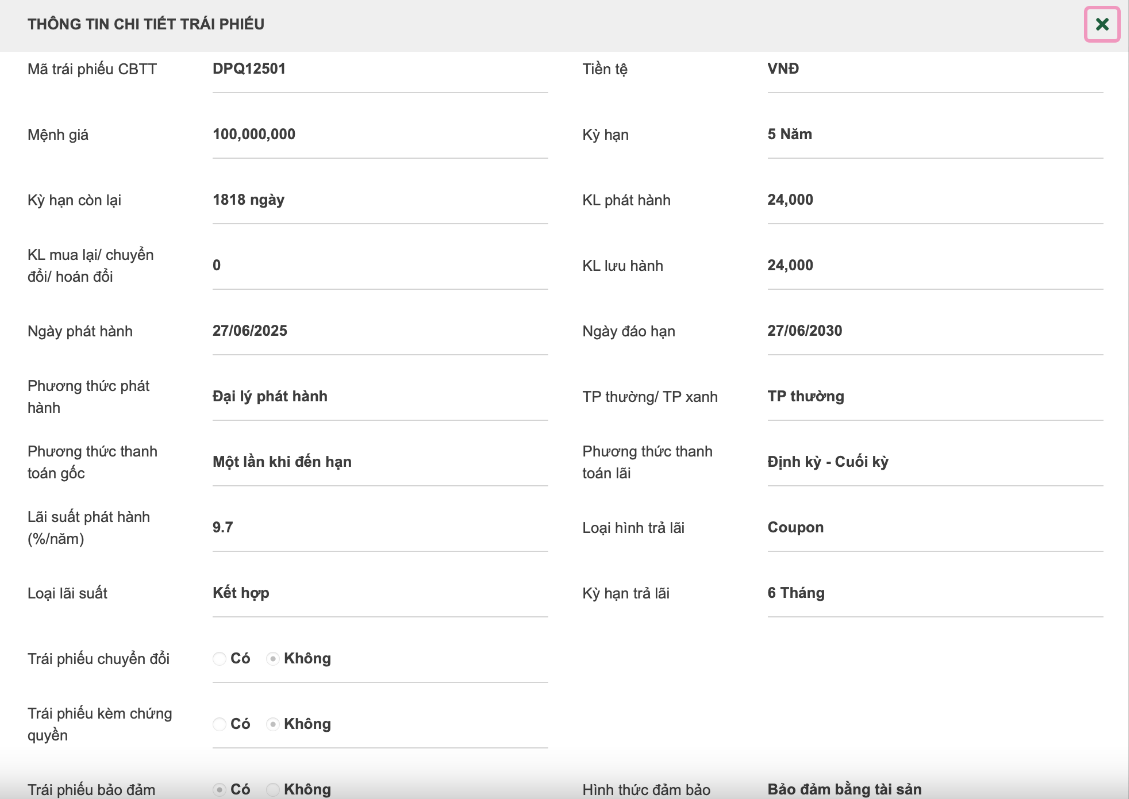The width and height of the screenshot is (1129, 799).
Task: Click maturity date 27/06/2030
Action: coord(805,331)
